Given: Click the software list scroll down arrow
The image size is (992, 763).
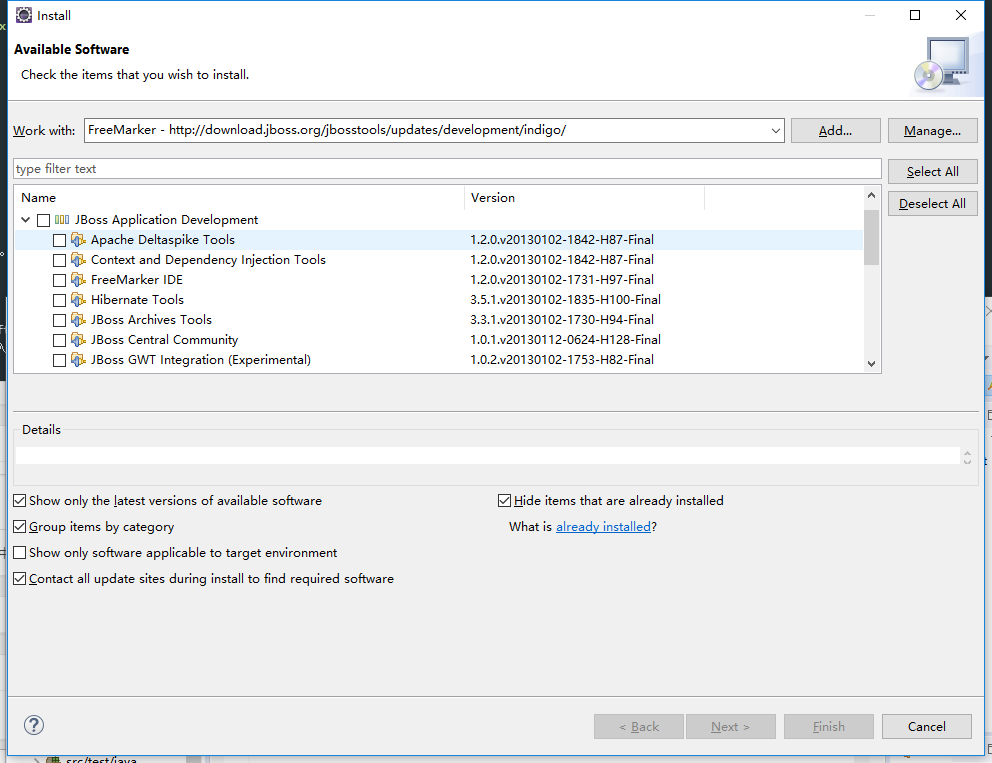Looking at the screenshot, I should (x=871, y=363).
